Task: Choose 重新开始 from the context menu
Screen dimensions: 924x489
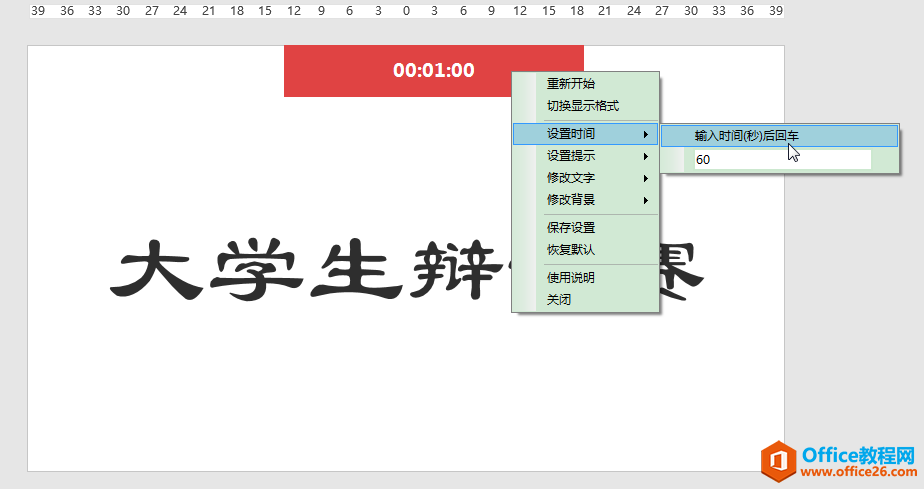Action: click(585, 84)
